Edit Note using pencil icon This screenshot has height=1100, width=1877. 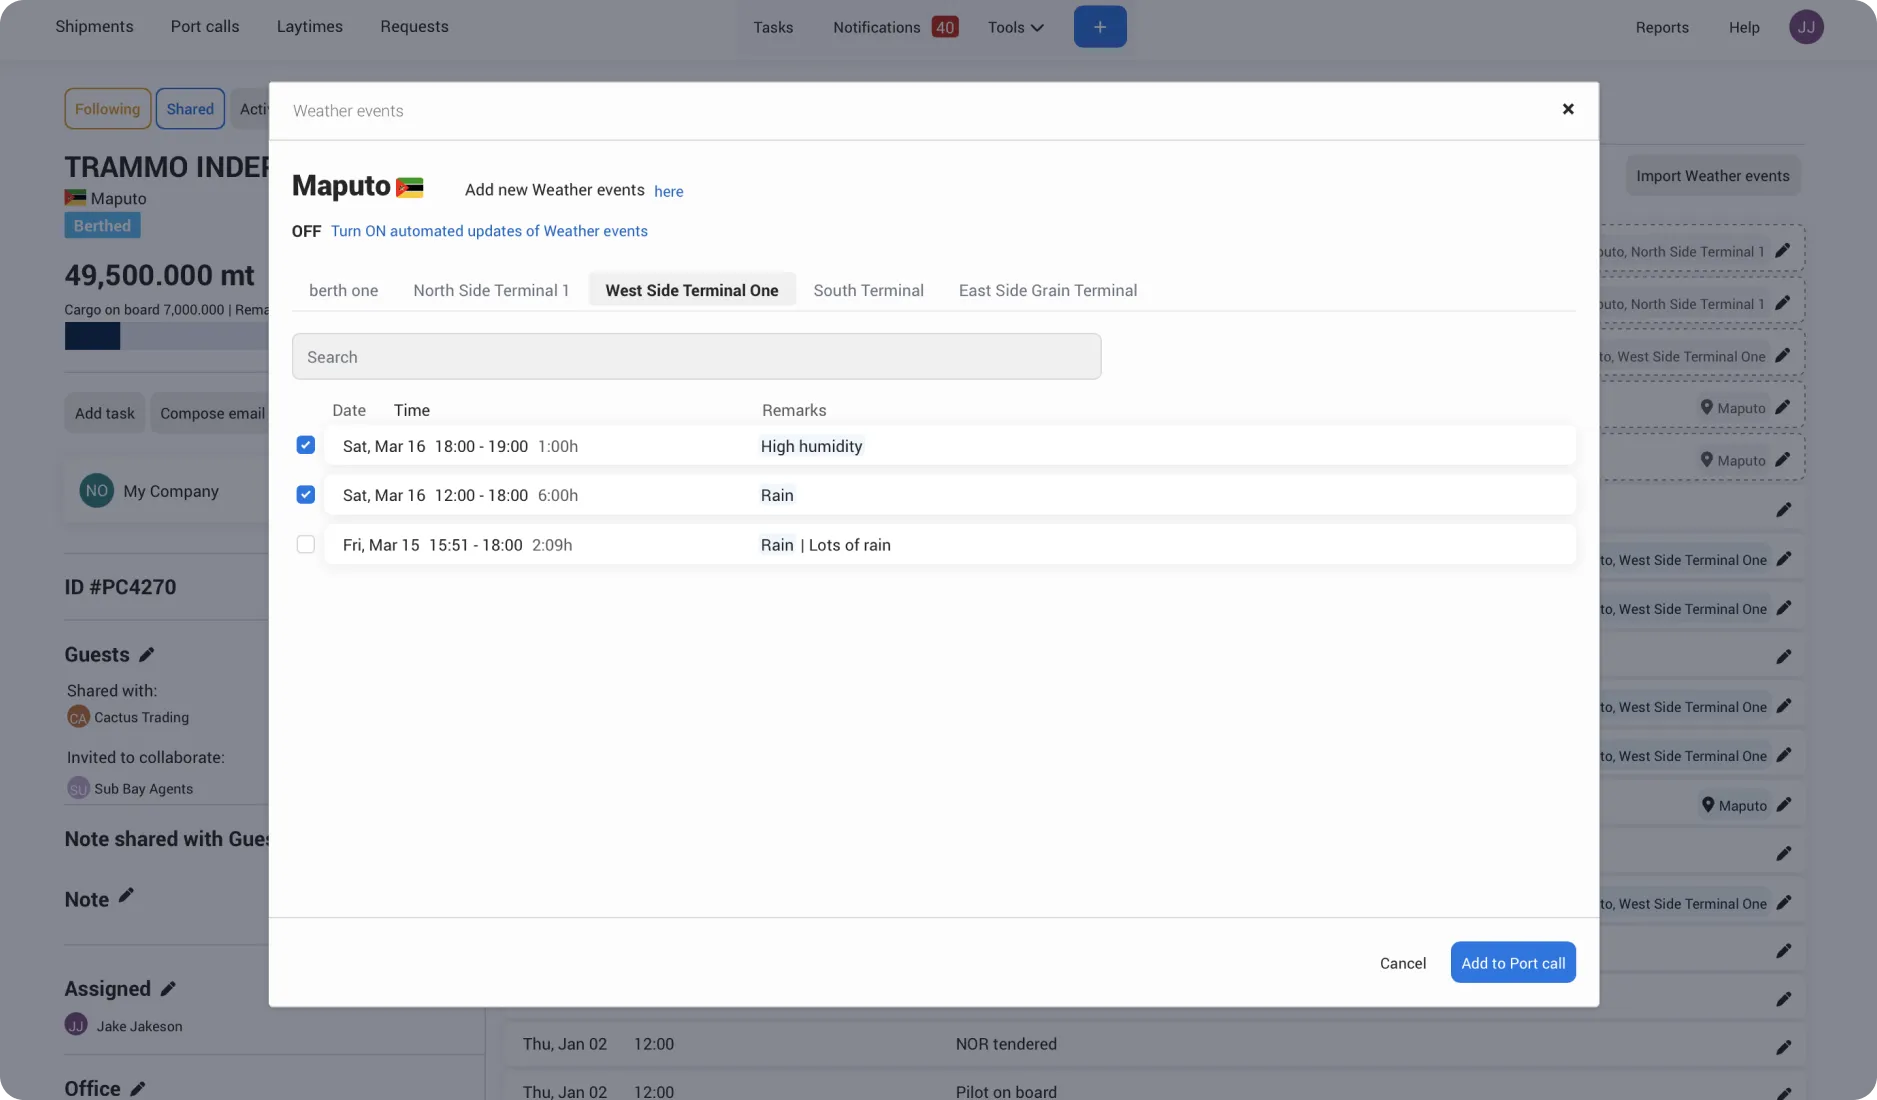126,896
